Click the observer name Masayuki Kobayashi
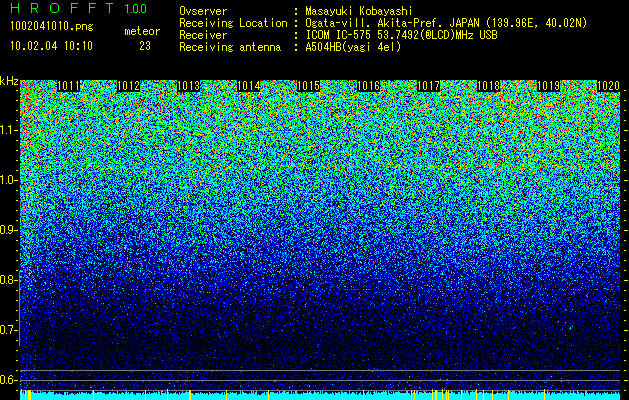The image size is (629, 400). 359,11
